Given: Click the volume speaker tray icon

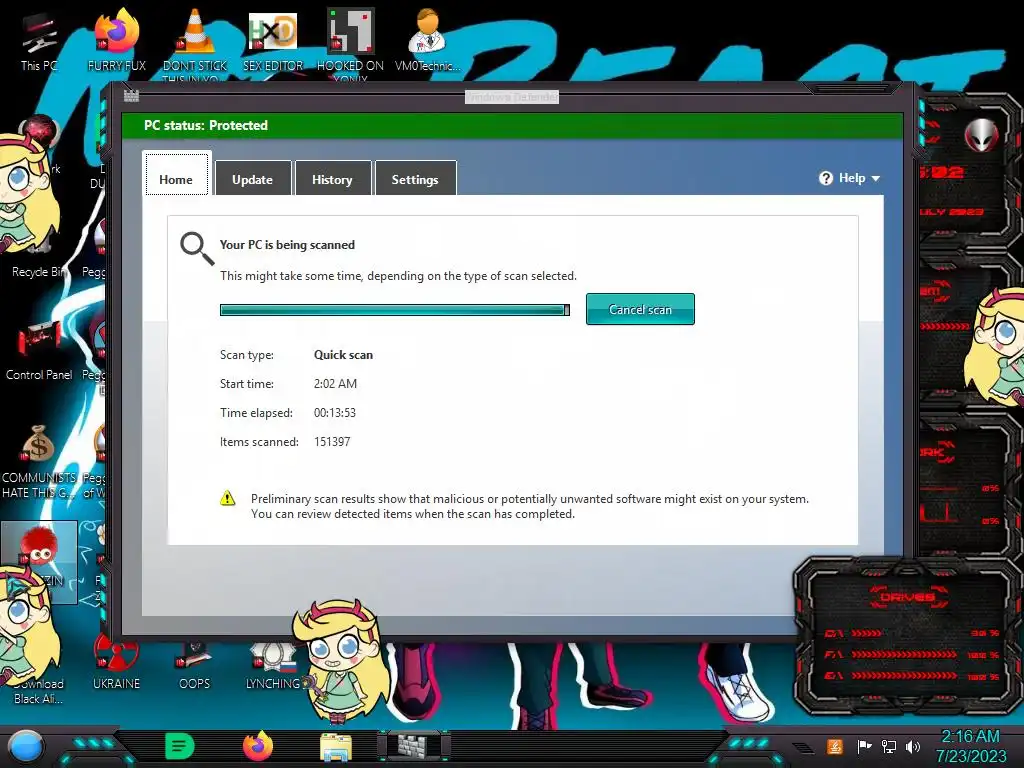Looking at the screenshot, I should pos(913,746).
